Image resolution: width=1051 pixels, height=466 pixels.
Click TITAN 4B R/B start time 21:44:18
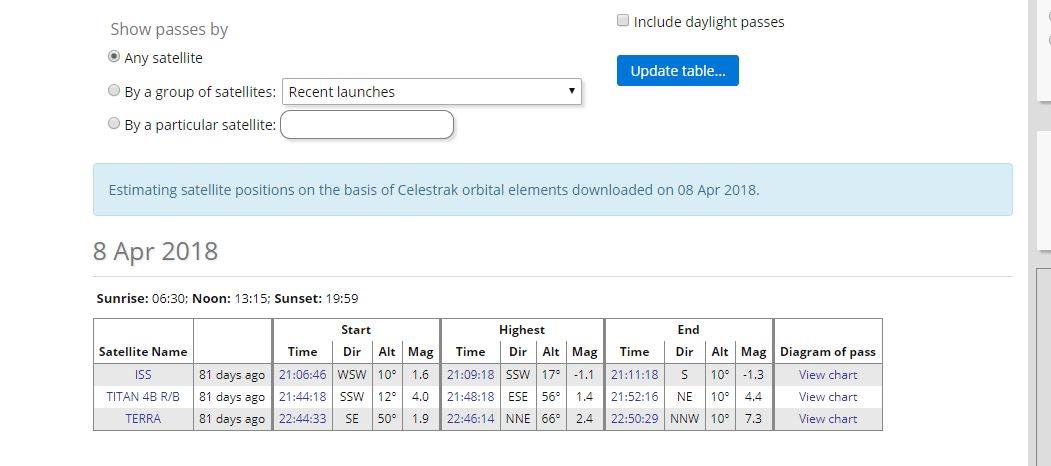302,397
